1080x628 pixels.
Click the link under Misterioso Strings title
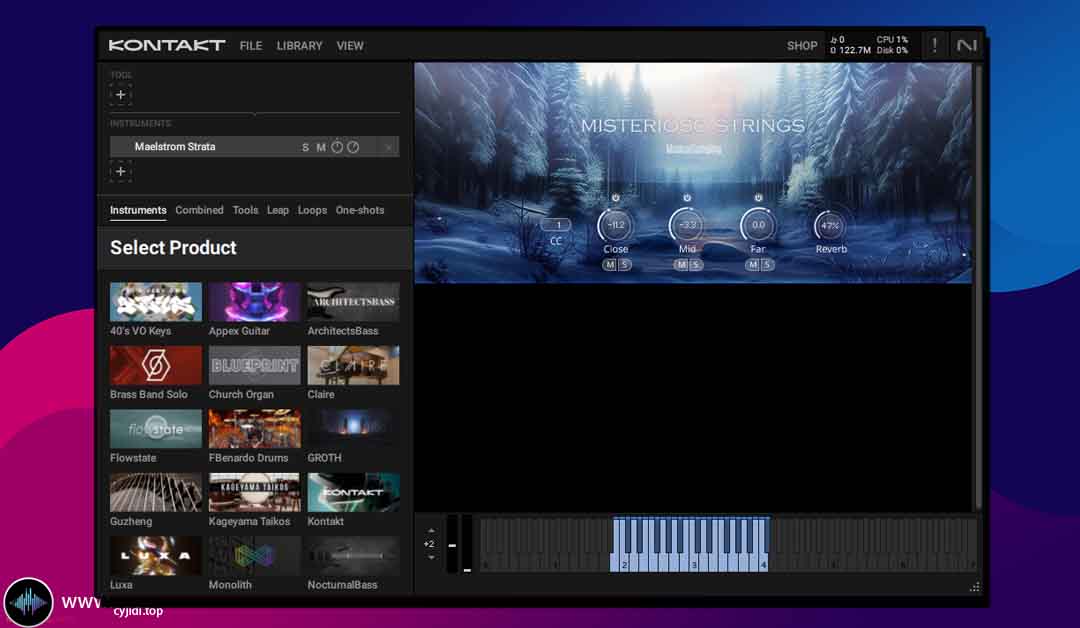(x=693, y=149)
